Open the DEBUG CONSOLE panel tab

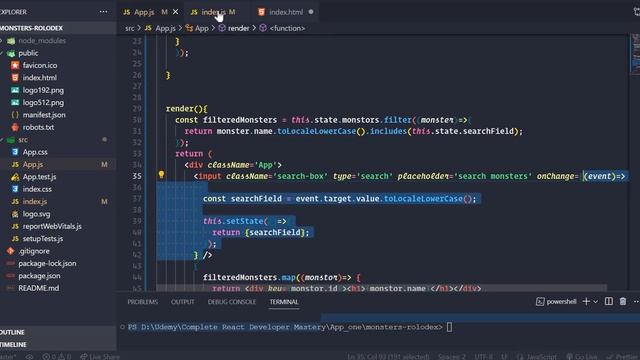(x=231, y=302)
